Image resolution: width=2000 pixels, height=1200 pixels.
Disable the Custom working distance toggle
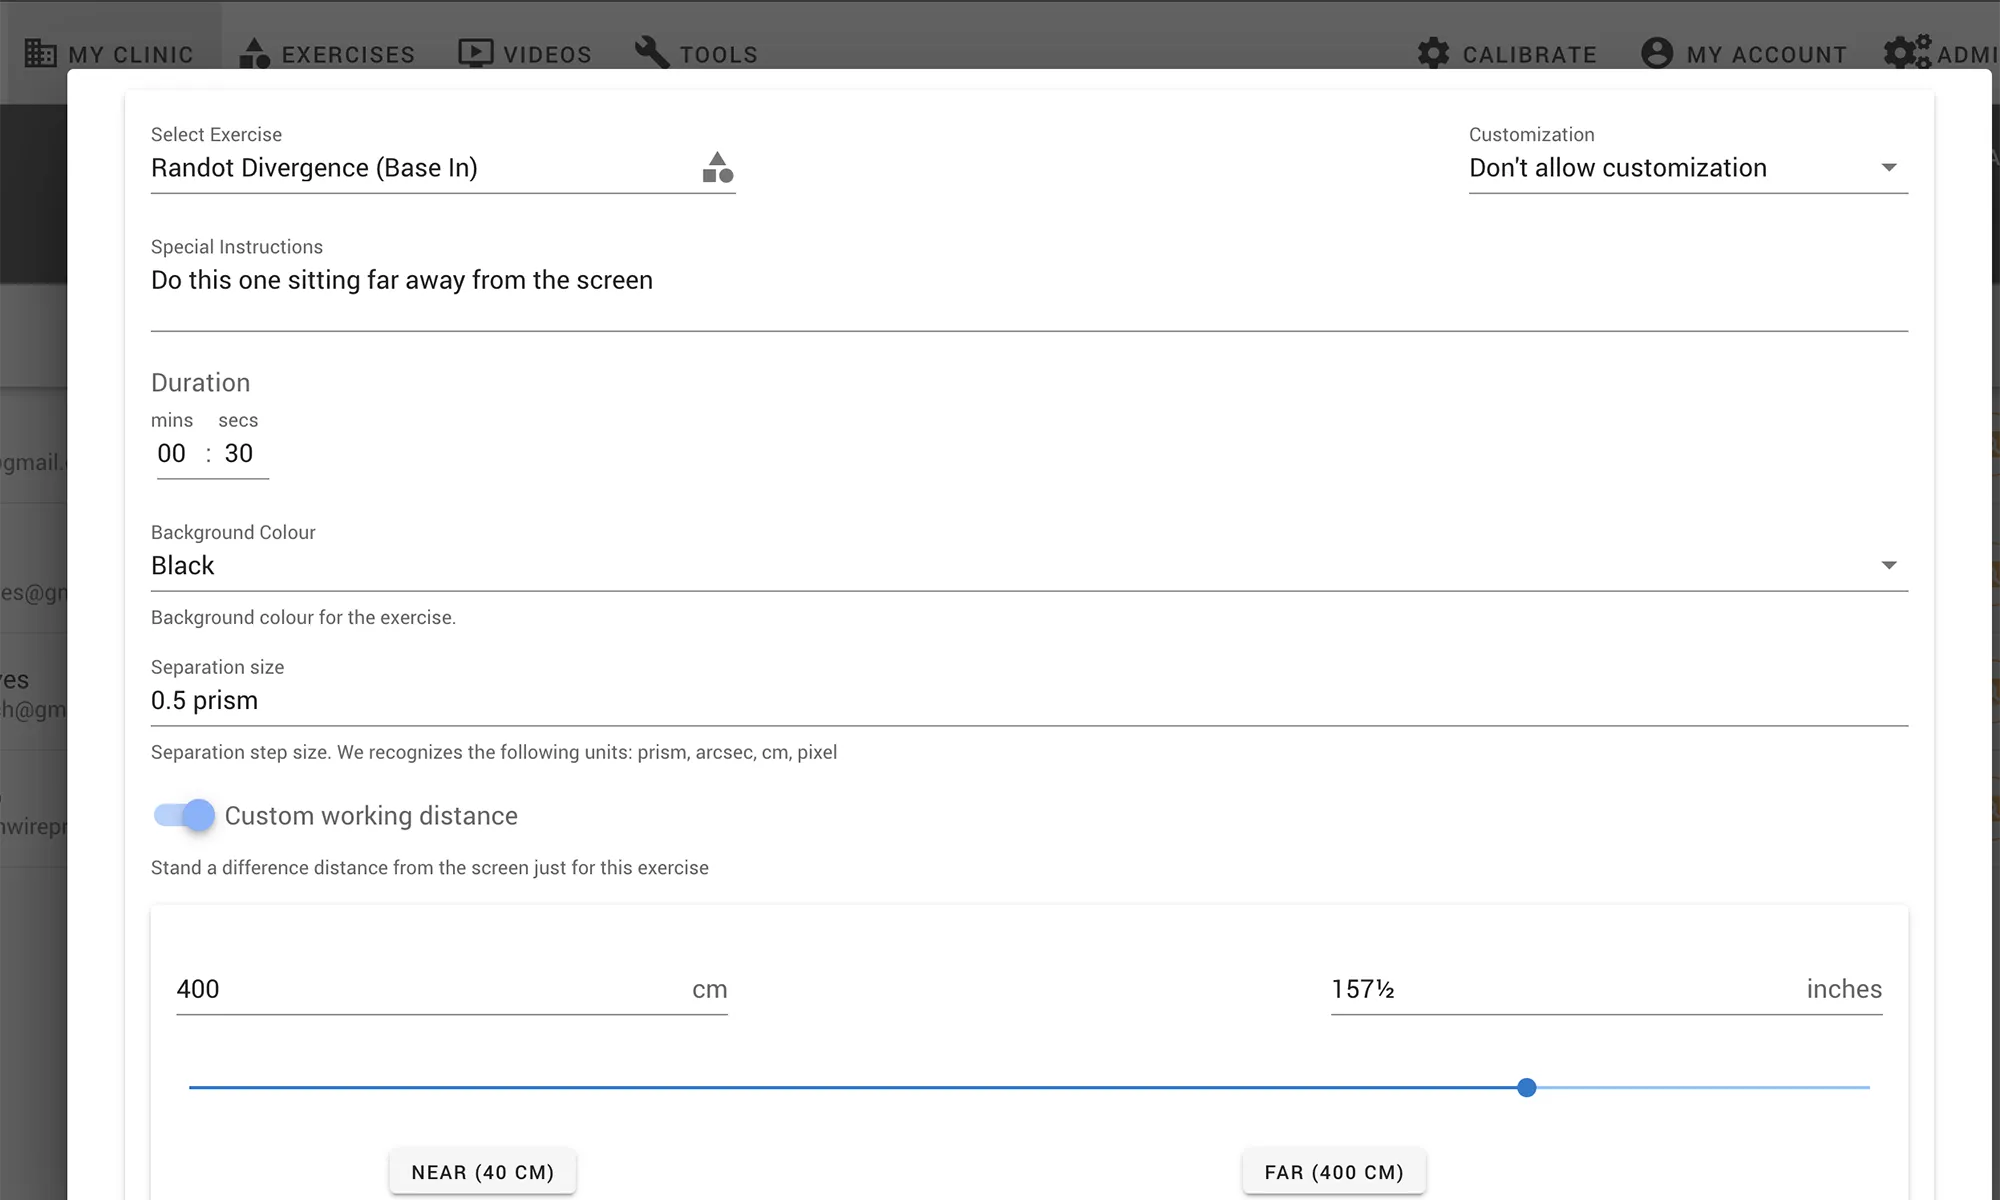(x=185, y=815)
